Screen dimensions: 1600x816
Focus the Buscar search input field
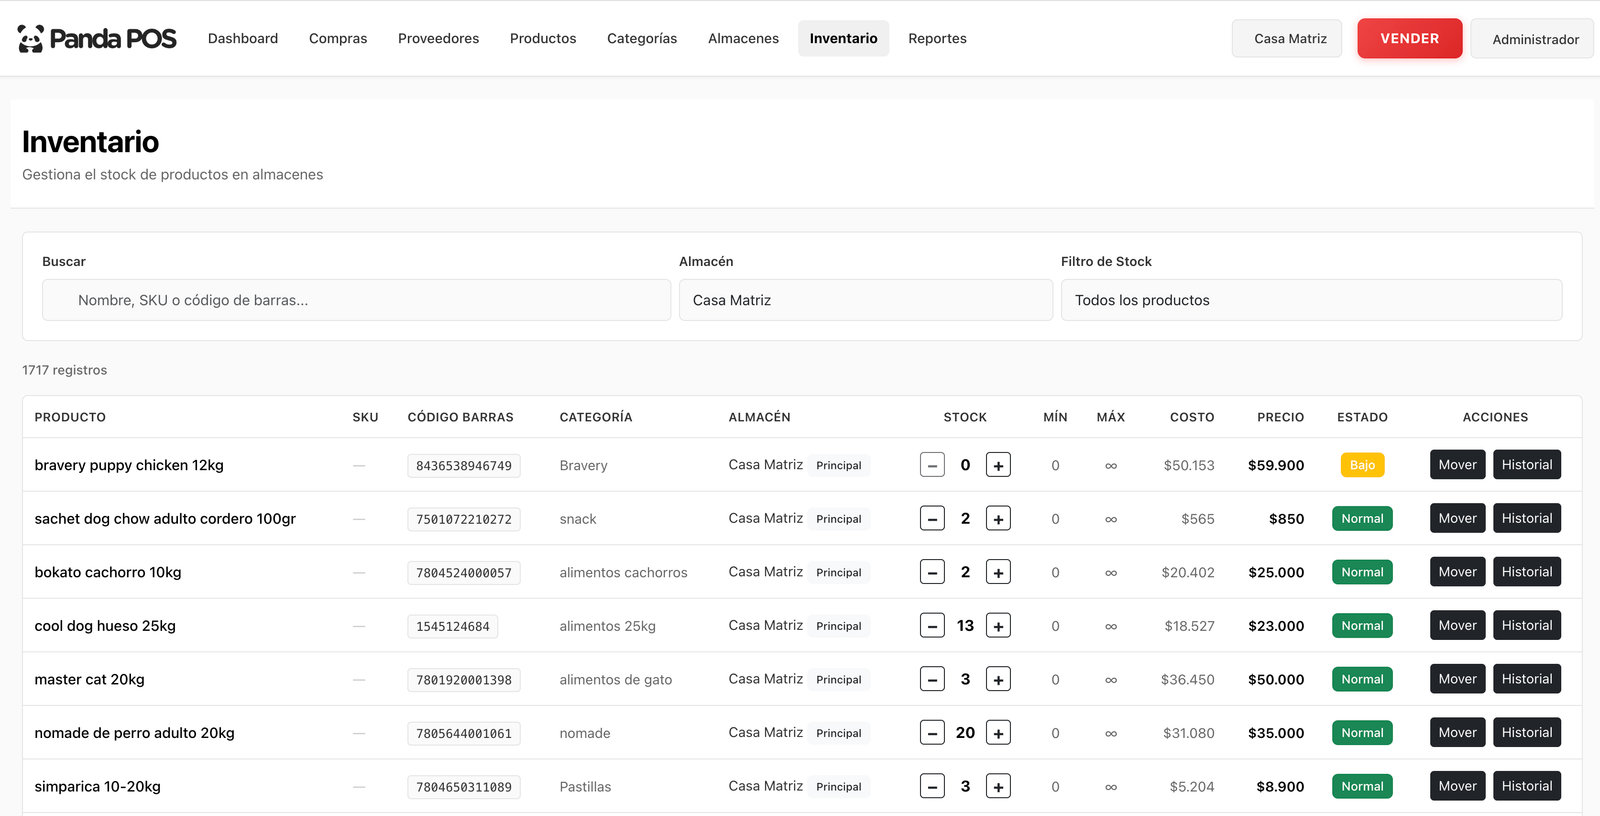[x=356, y=300]
